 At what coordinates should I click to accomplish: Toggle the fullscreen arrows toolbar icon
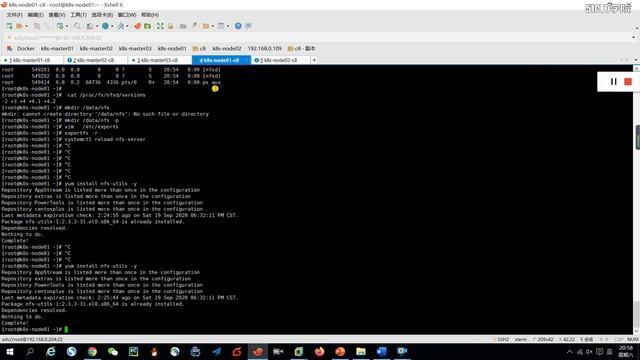160,26
